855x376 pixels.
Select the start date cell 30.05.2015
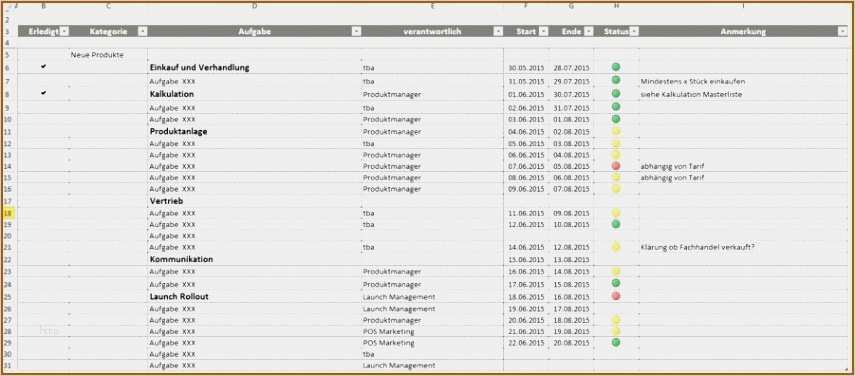click(x=526, y=68)
